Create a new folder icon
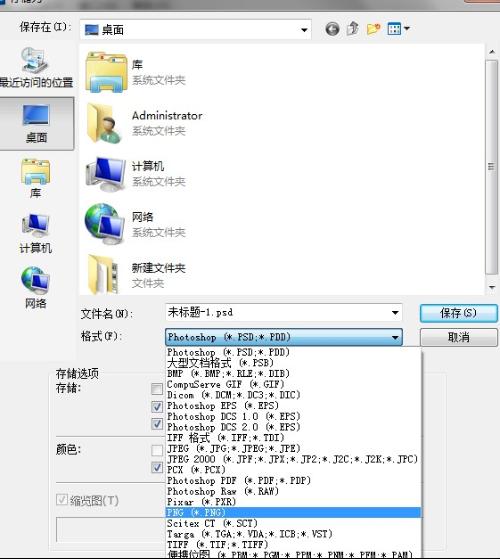500x559 pixels. pos(373,29)
